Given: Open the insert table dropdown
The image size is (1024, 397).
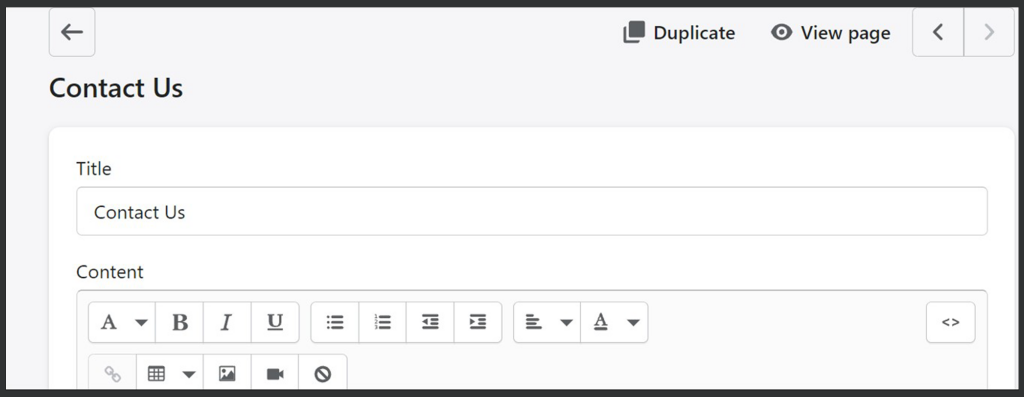Looking at the screenshot, I should 170,373.
